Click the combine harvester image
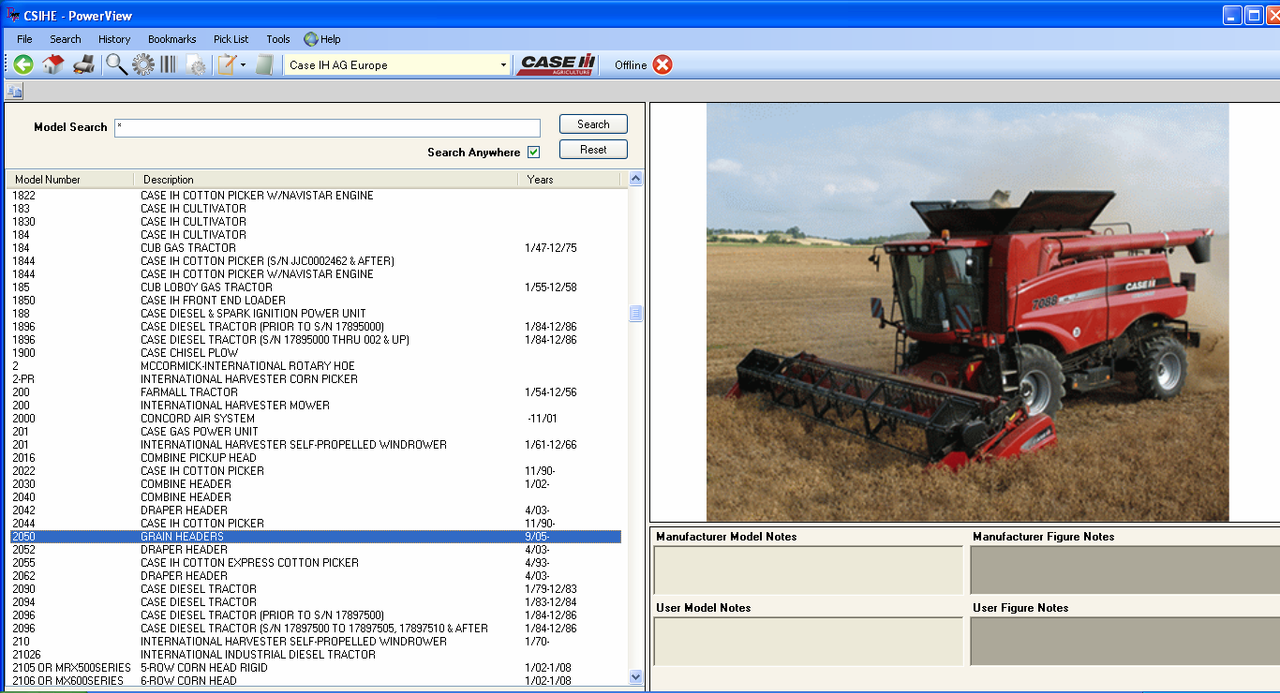 pos(967,312)
